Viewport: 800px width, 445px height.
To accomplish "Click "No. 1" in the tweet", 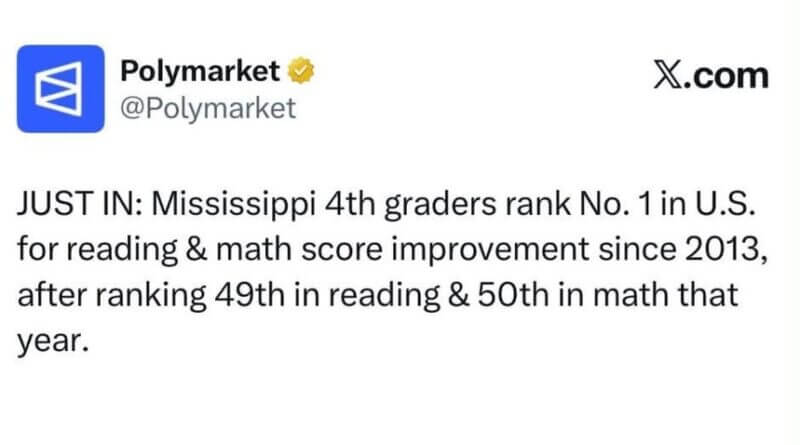I will tap(616, 204).
